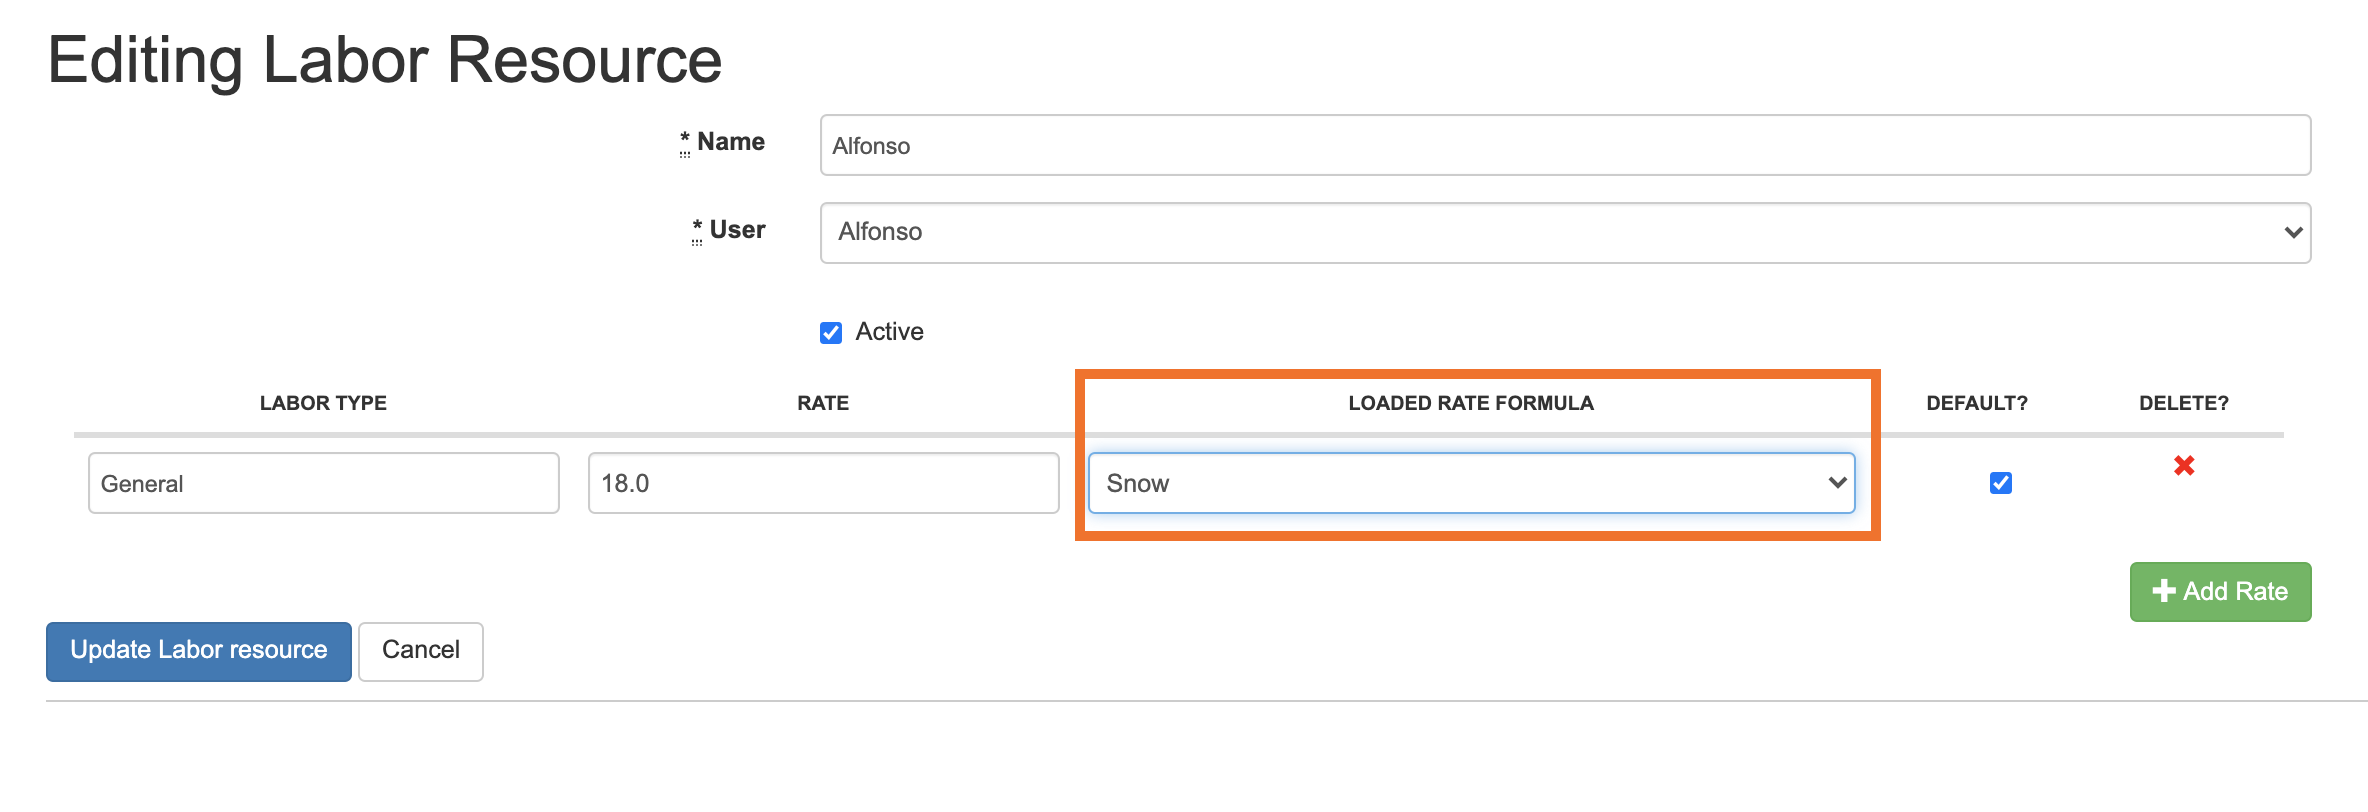Click the LOADED RATE FORMULA column header

point(1470,403)
